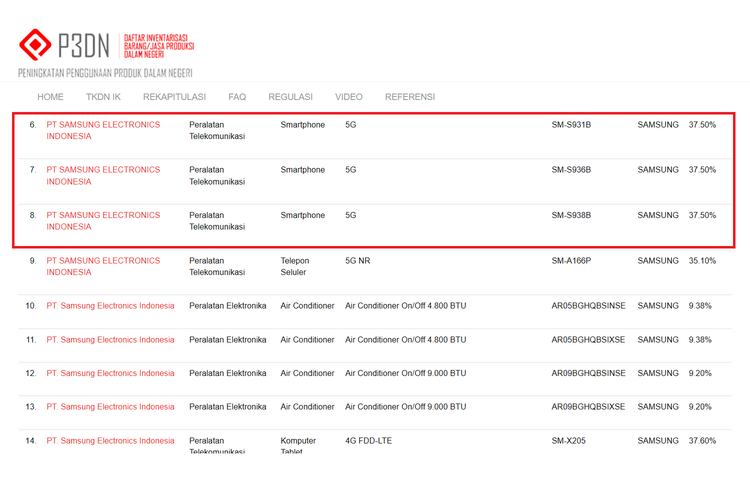This screenshot has width=750, height=500.
Task: Click company link in row 7
Action: pos(103,176)
